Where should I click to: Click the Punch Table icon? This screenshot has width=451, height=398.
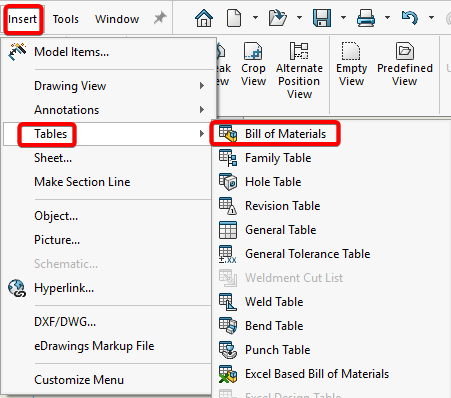[228, 350]
